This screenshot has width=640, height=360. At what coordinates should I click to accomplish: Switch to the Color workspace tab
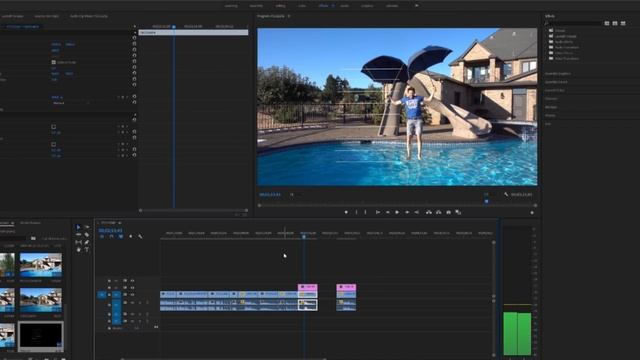[302, 6]
